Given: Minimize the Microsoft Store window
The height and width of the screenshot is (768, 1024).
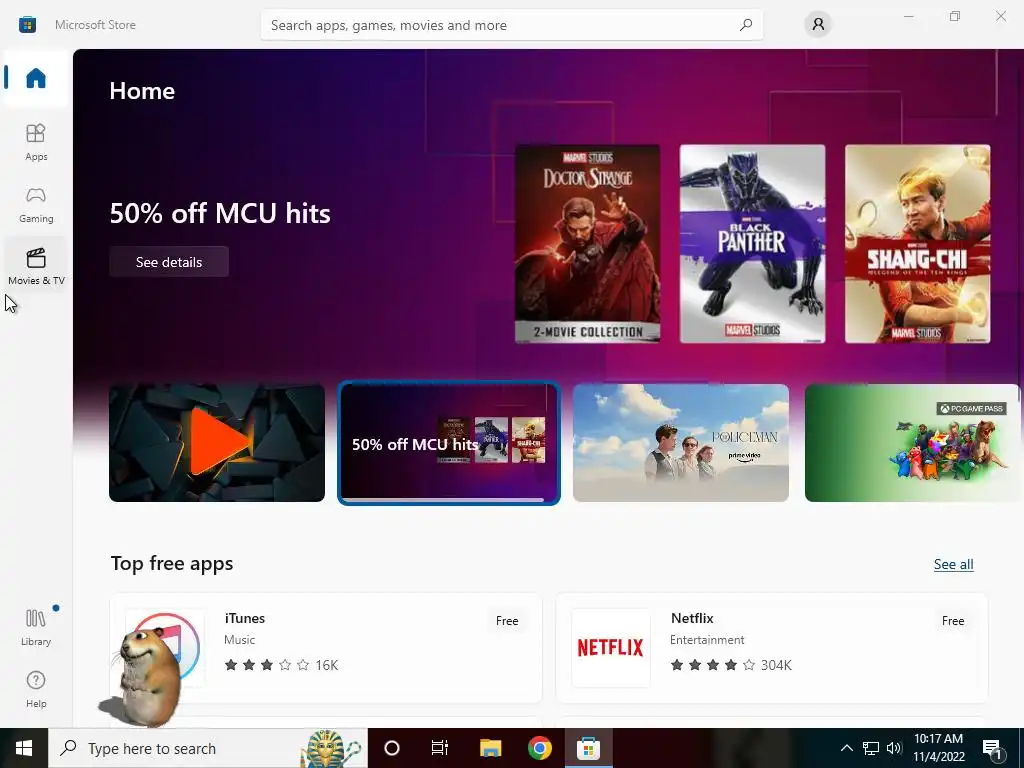Looking at the screenshot, I should click(908, 16).
